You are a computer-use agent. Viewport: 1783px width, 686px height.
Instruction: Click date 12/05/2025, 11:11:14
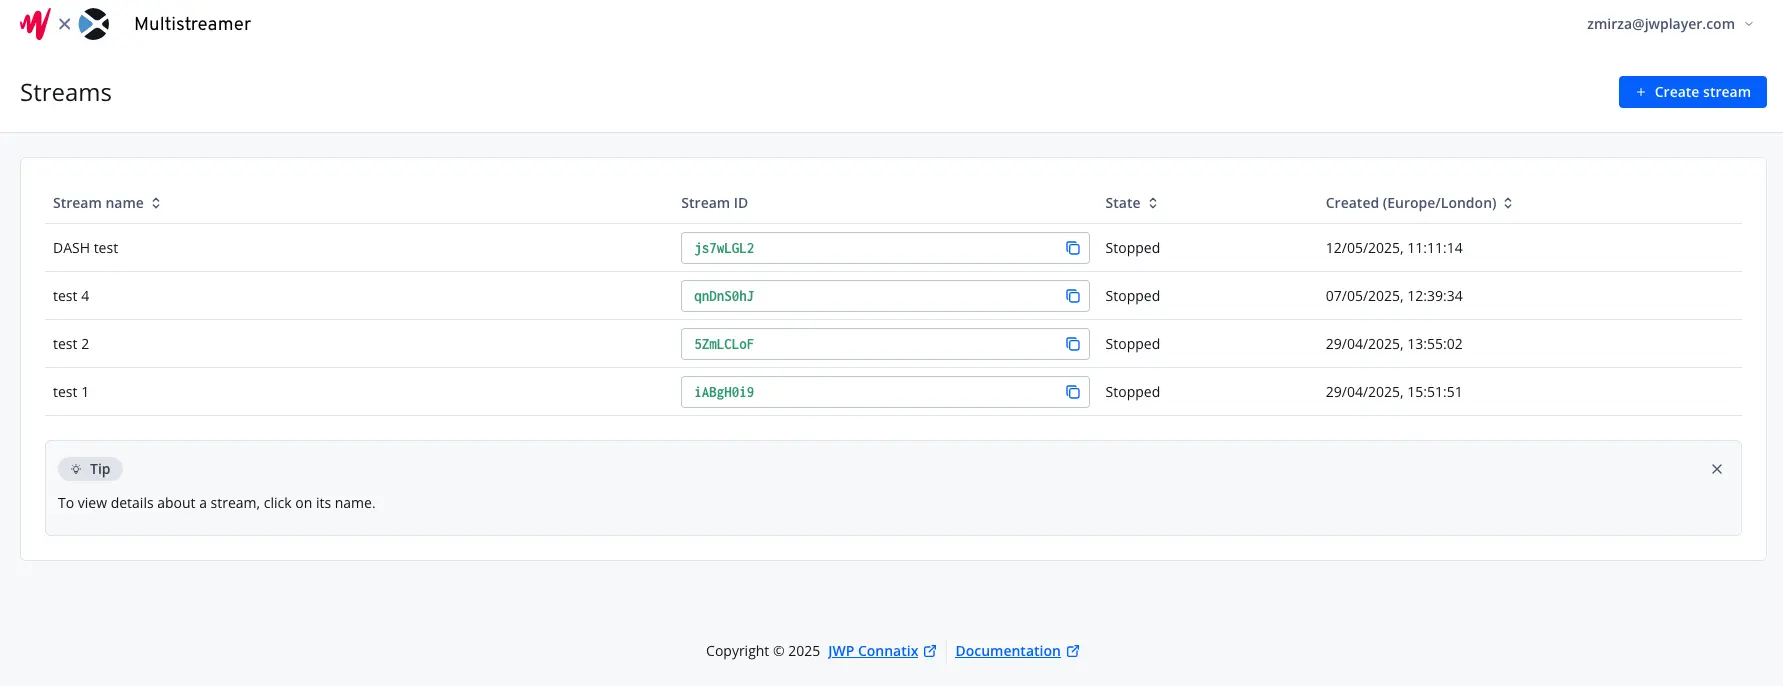point(1394,248)
